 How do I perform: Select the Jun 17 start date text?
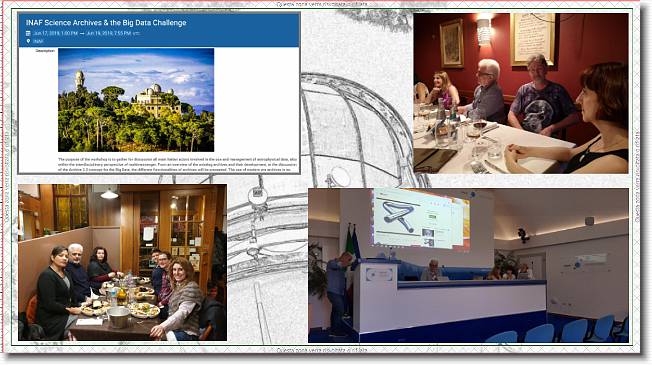(x=55, y=33)
